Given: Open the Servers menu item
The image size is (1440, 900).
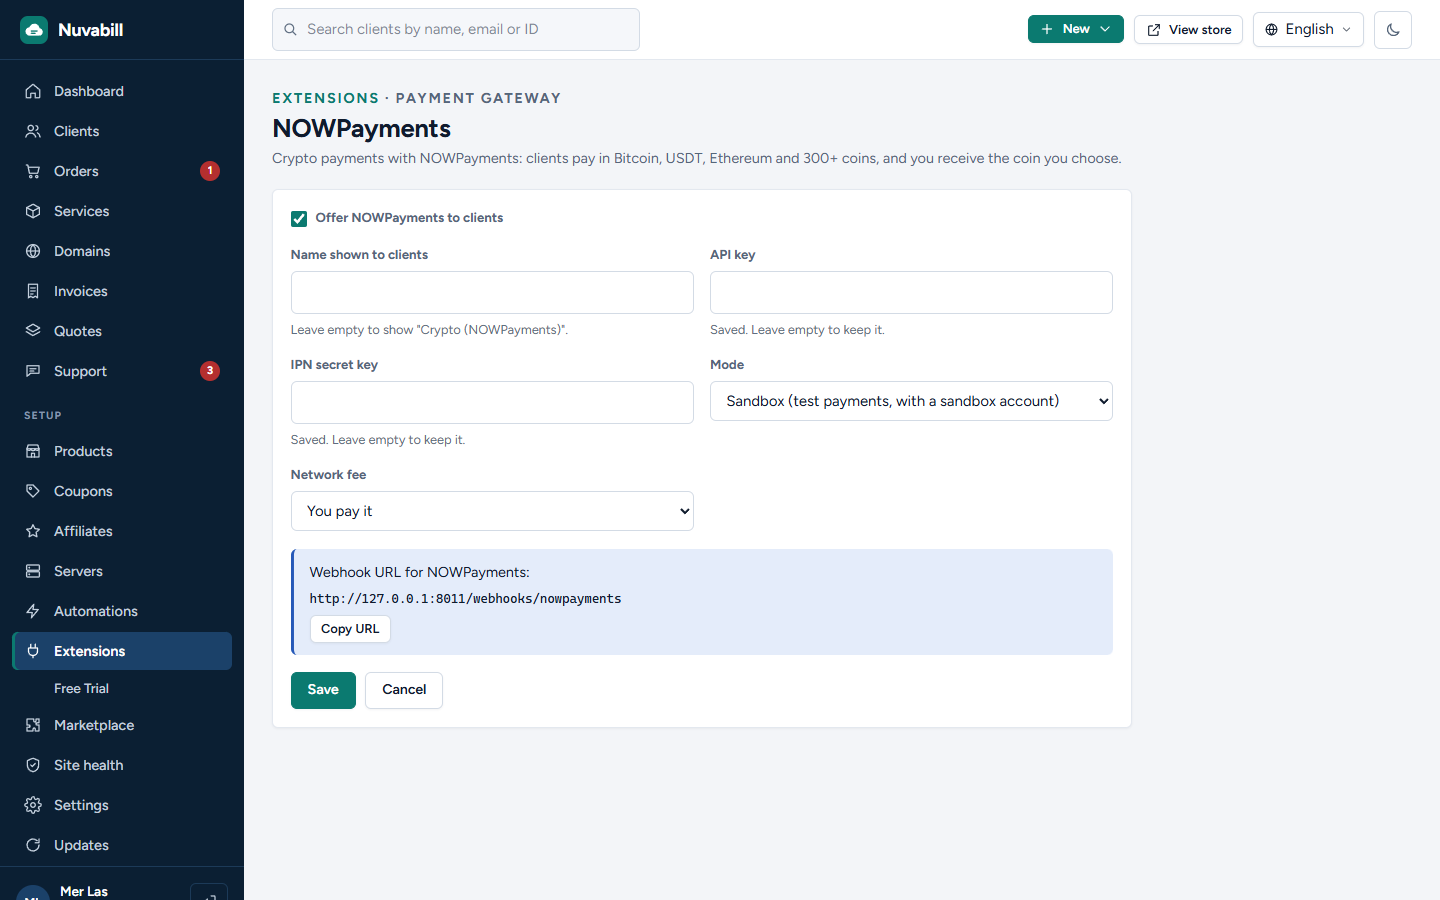Looking at the screenshot, I should coord(122,571).
